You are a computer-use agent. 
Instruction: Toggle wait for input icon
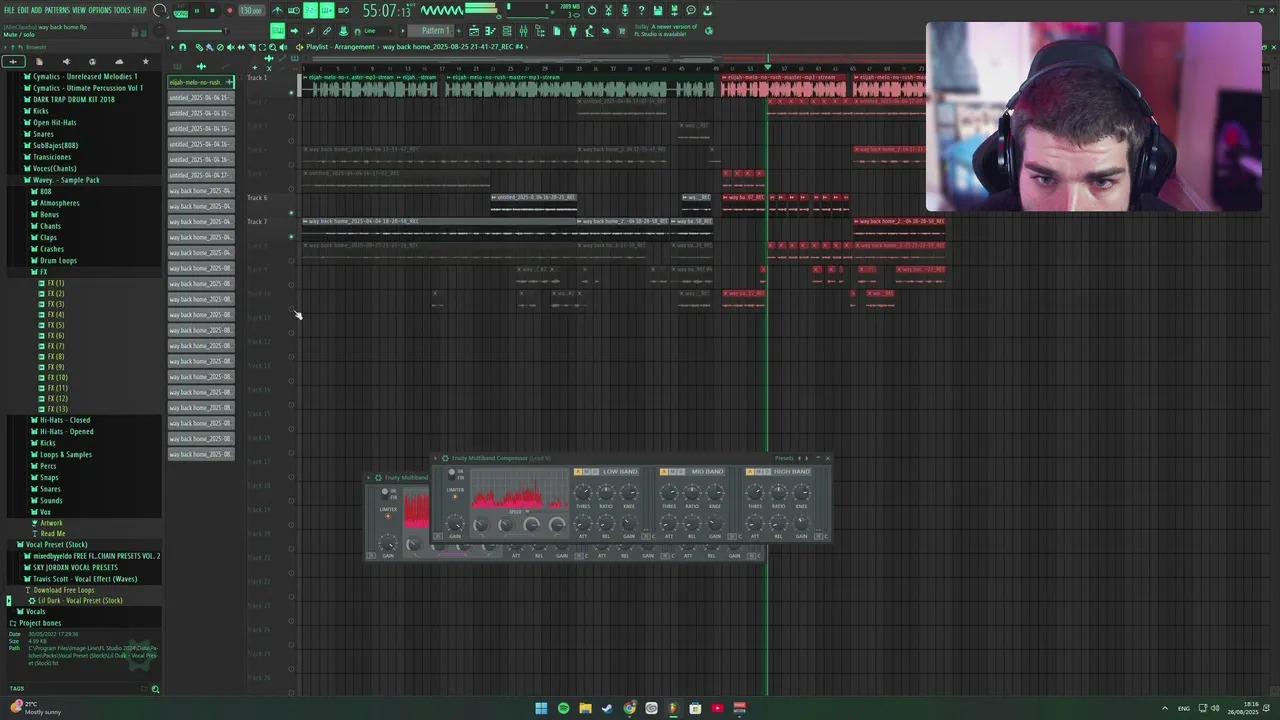coord(294,11)
